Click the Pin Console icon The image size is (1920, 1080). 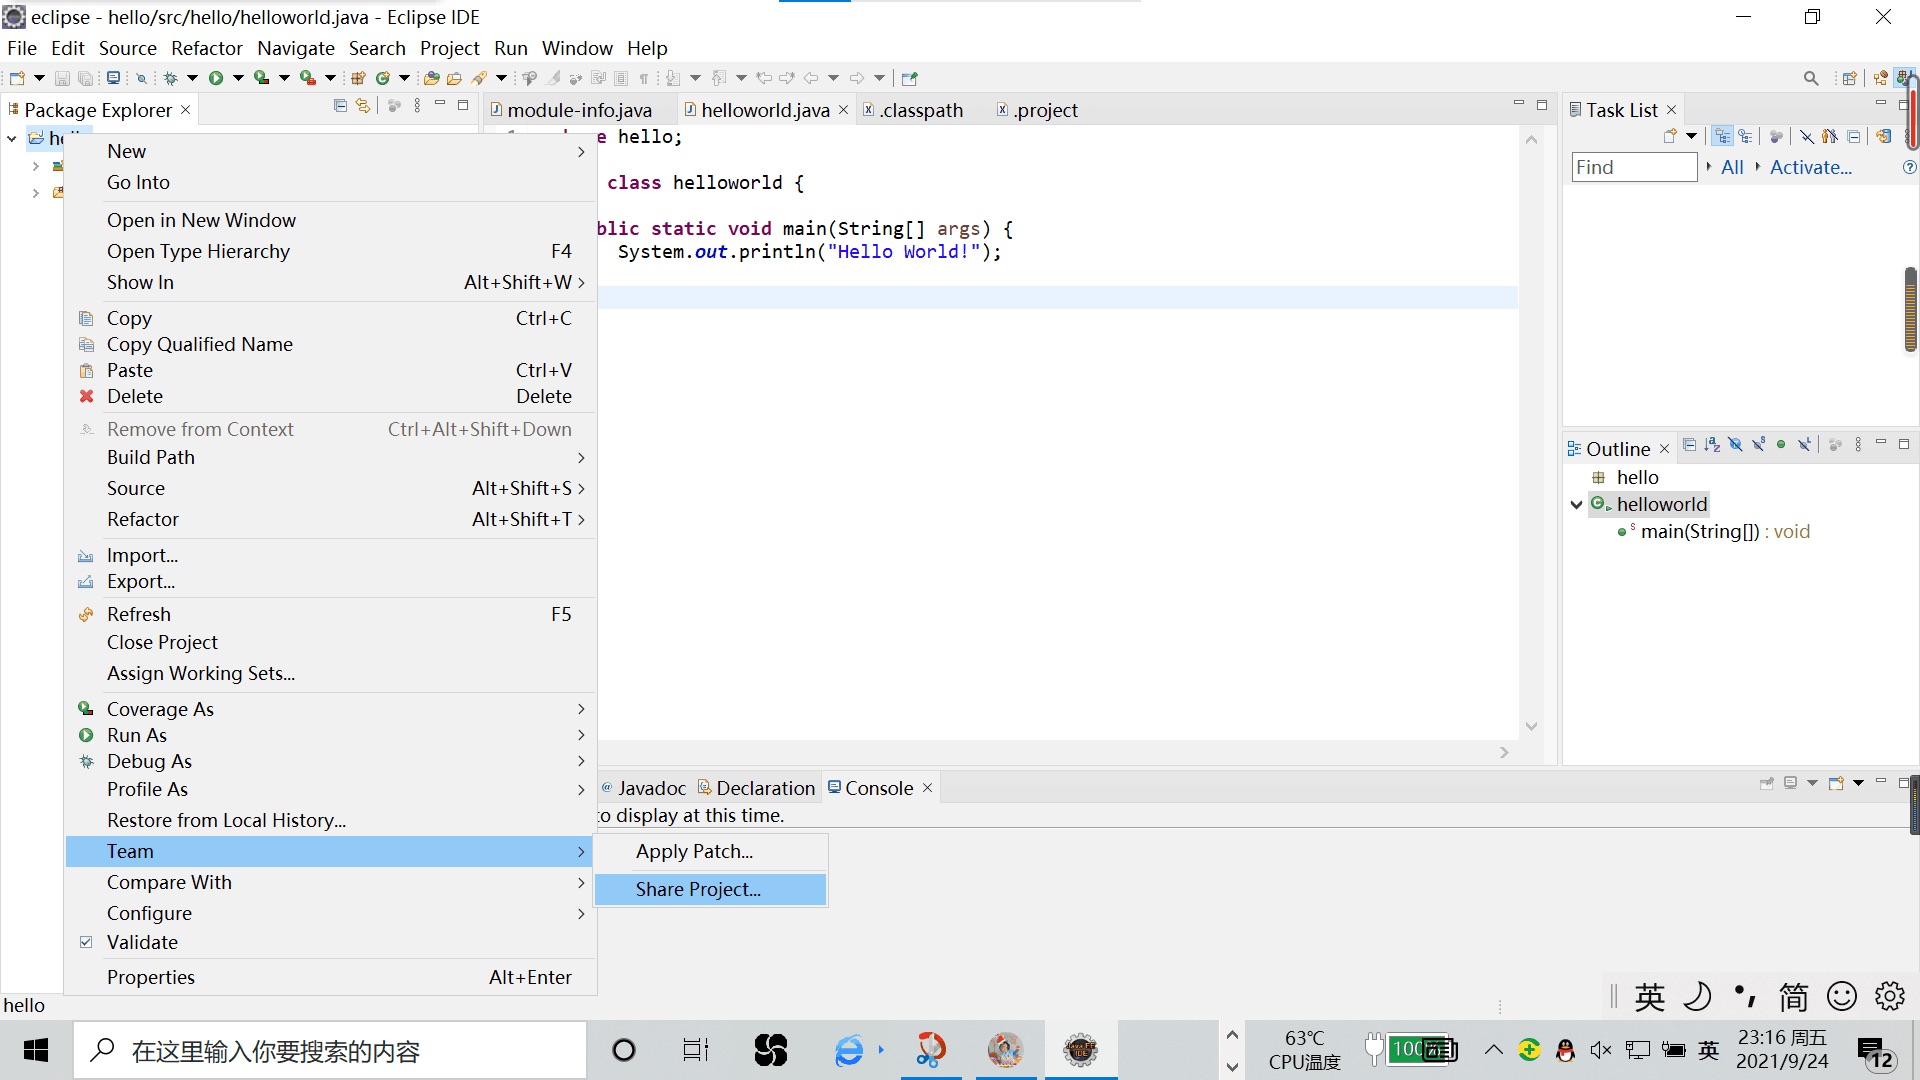[1767, 783]
